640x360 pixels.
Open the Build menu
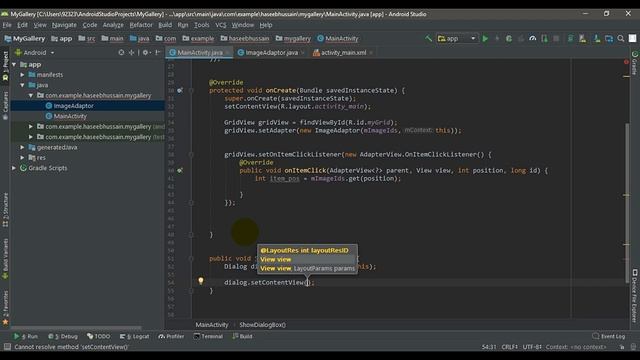[x=165, y=25]
